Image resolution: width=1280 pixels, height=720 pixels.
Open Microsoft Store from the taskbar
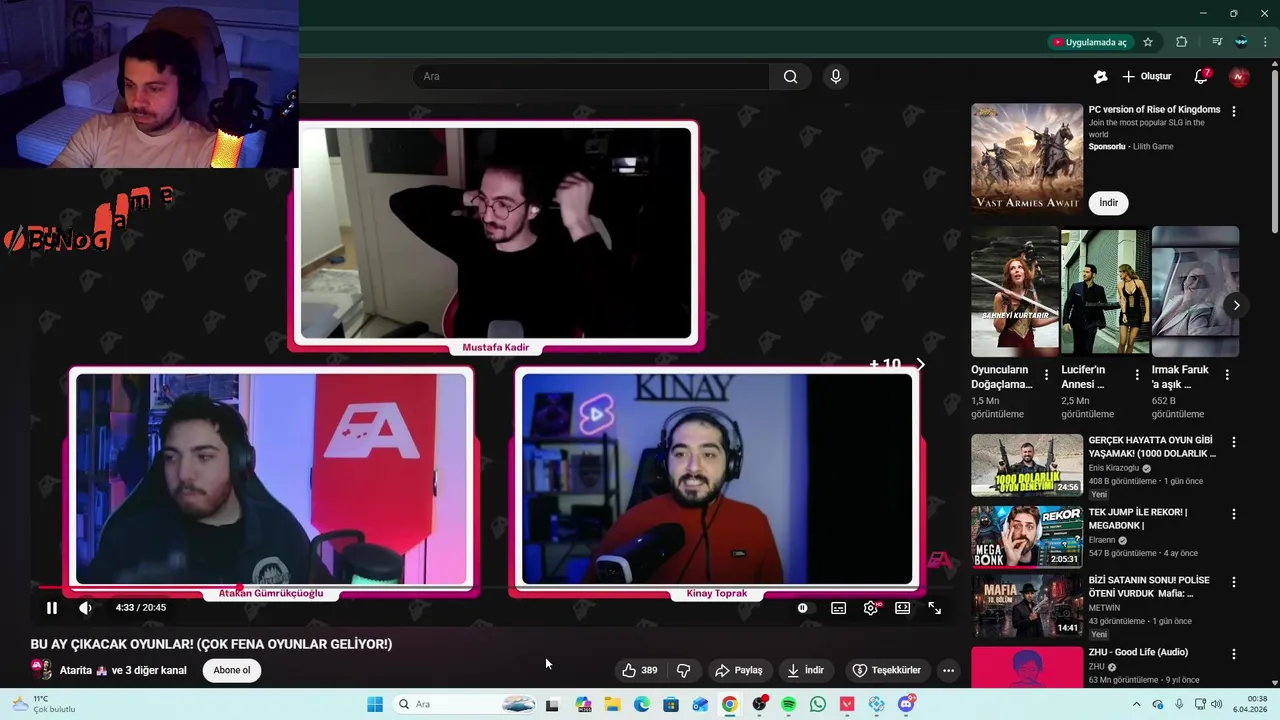[x=671, y=705]
